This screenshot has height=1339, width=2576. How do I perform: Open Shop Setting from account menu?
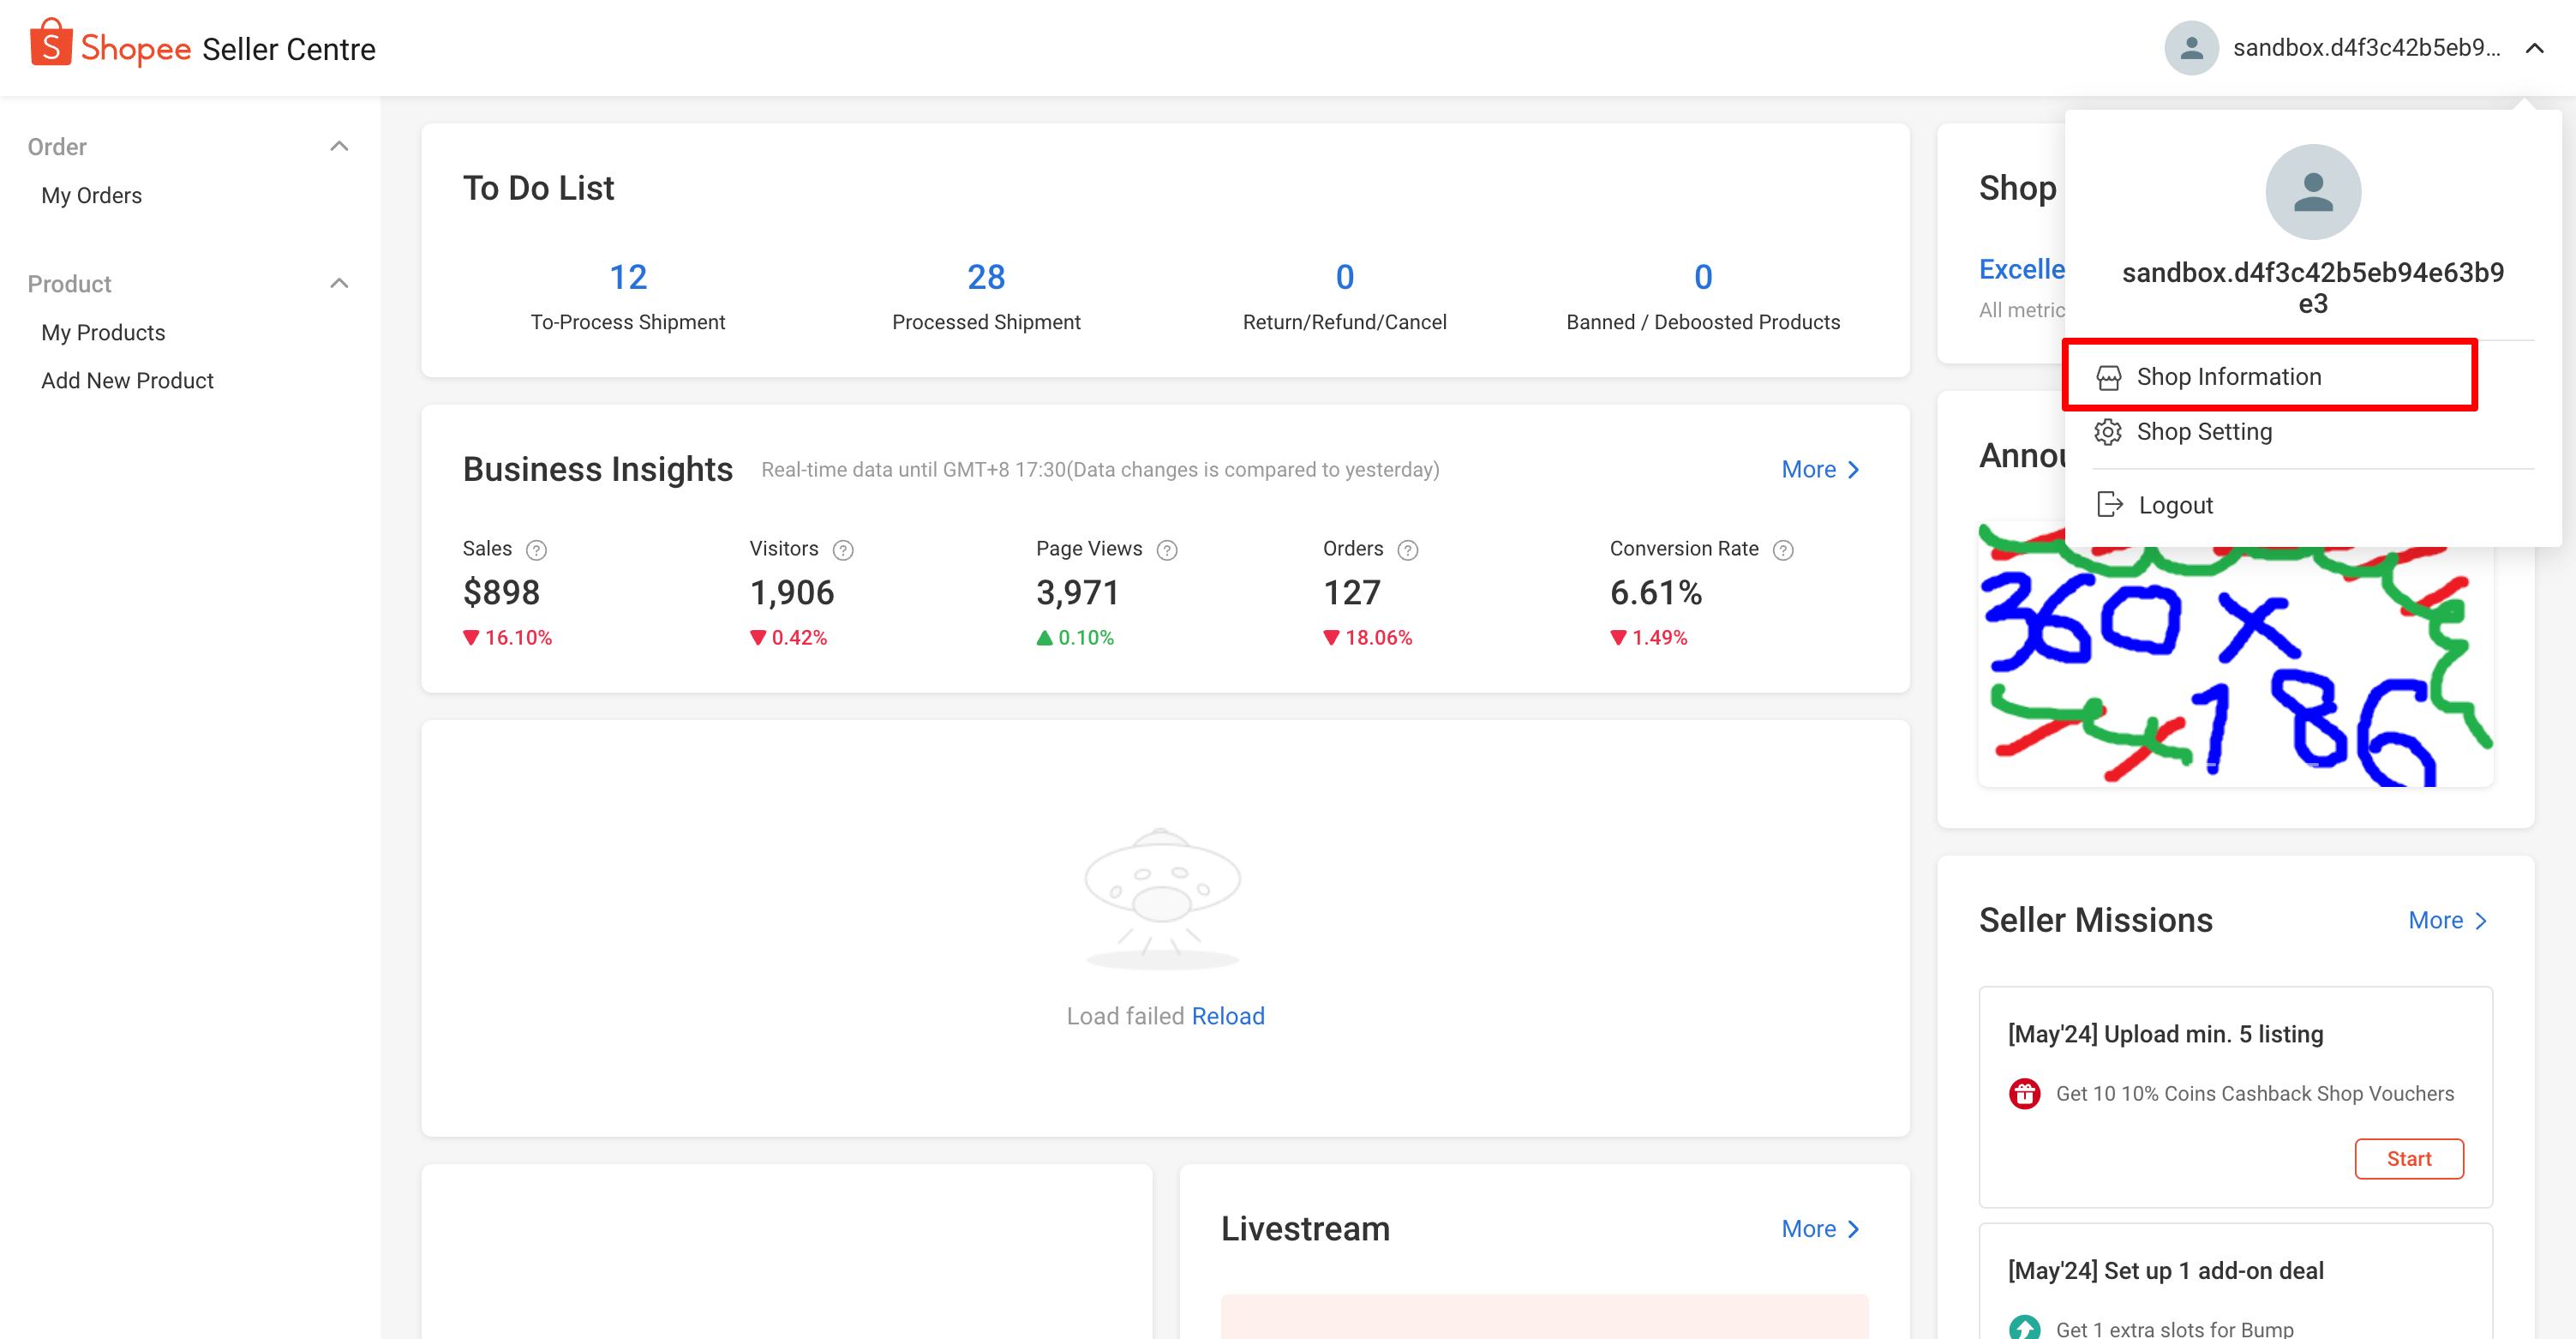(2203, 432)
